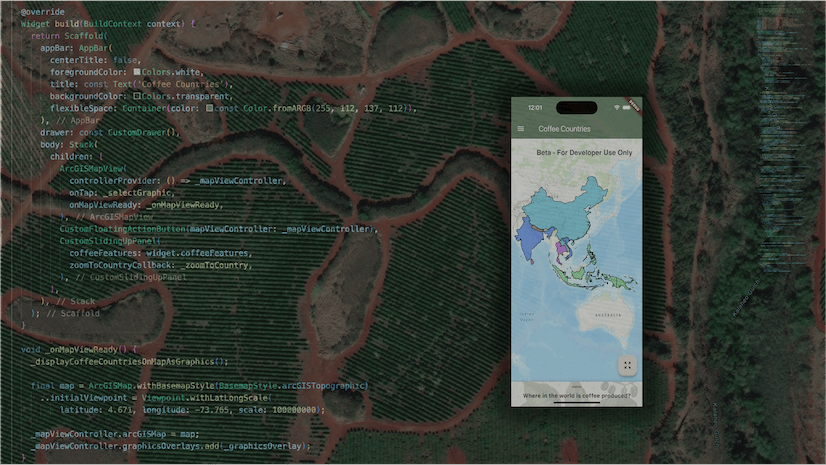Open the 'Where in the world' sliding panel

pos(576,395)
